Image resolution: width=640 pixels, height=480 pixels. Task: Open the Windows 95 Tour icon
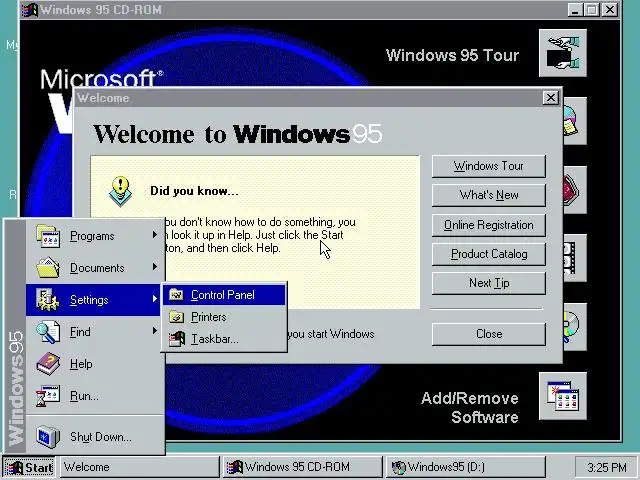point(562,53)
